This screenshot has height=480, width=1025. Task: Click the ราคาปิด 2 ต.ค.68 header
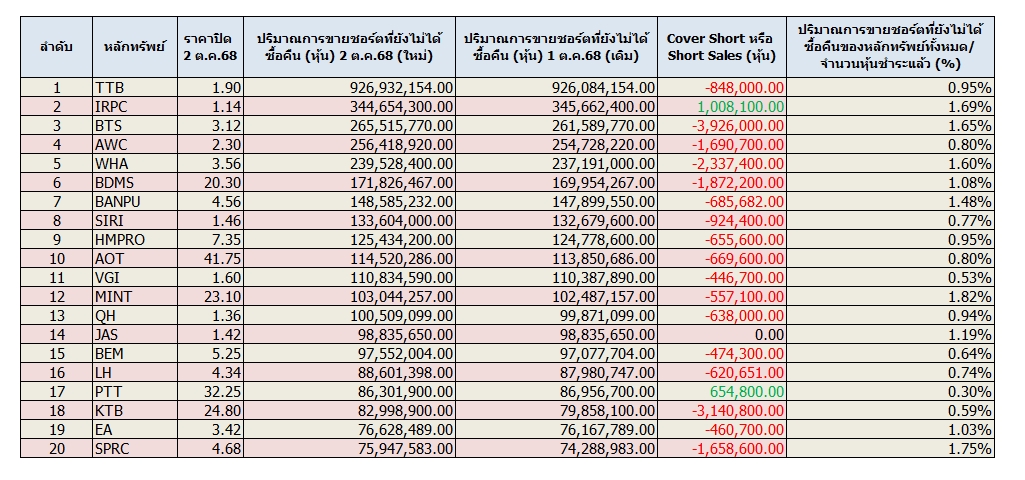coord(208,48)
